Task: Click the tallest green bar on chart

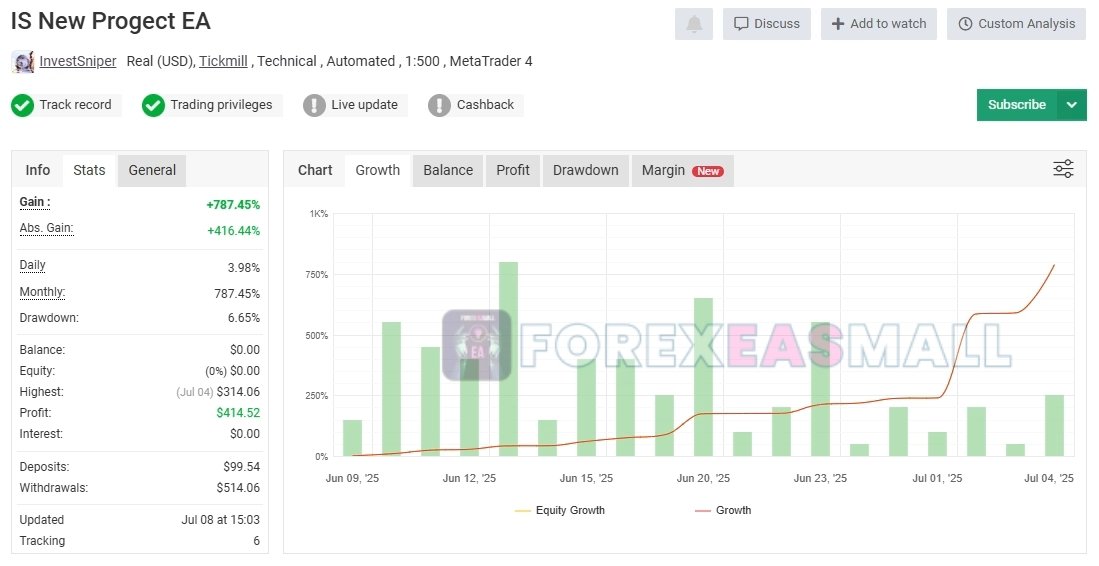Action: click(508, 358)
